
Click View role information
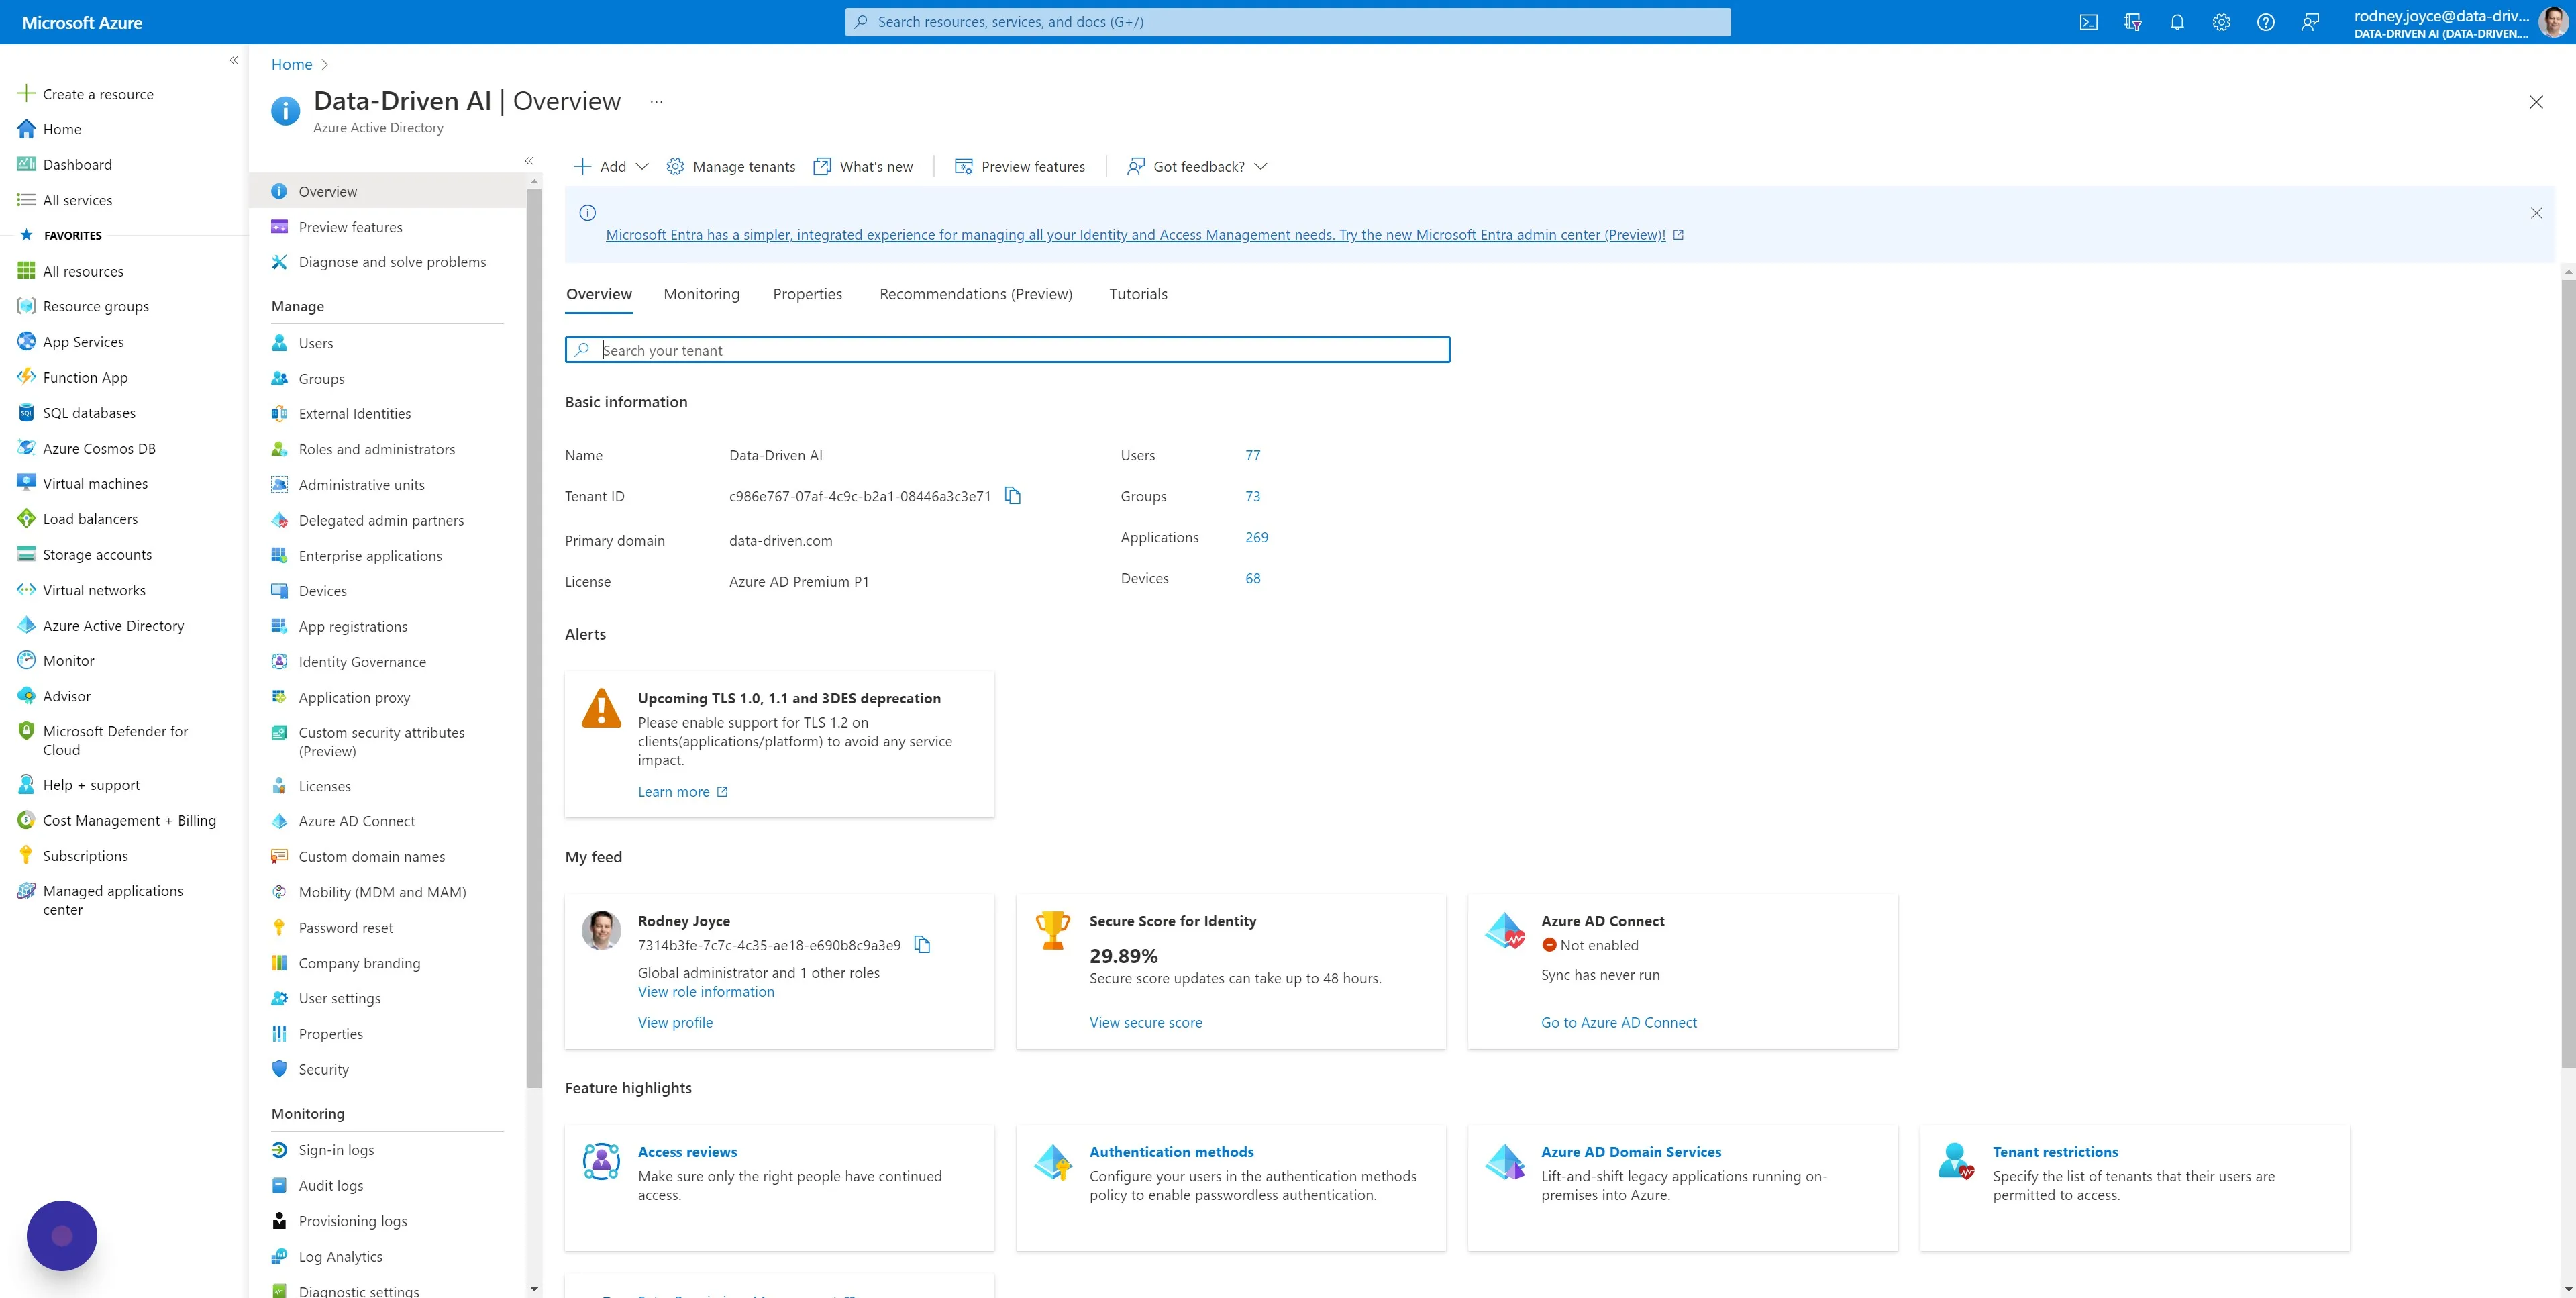pos(706,992)
